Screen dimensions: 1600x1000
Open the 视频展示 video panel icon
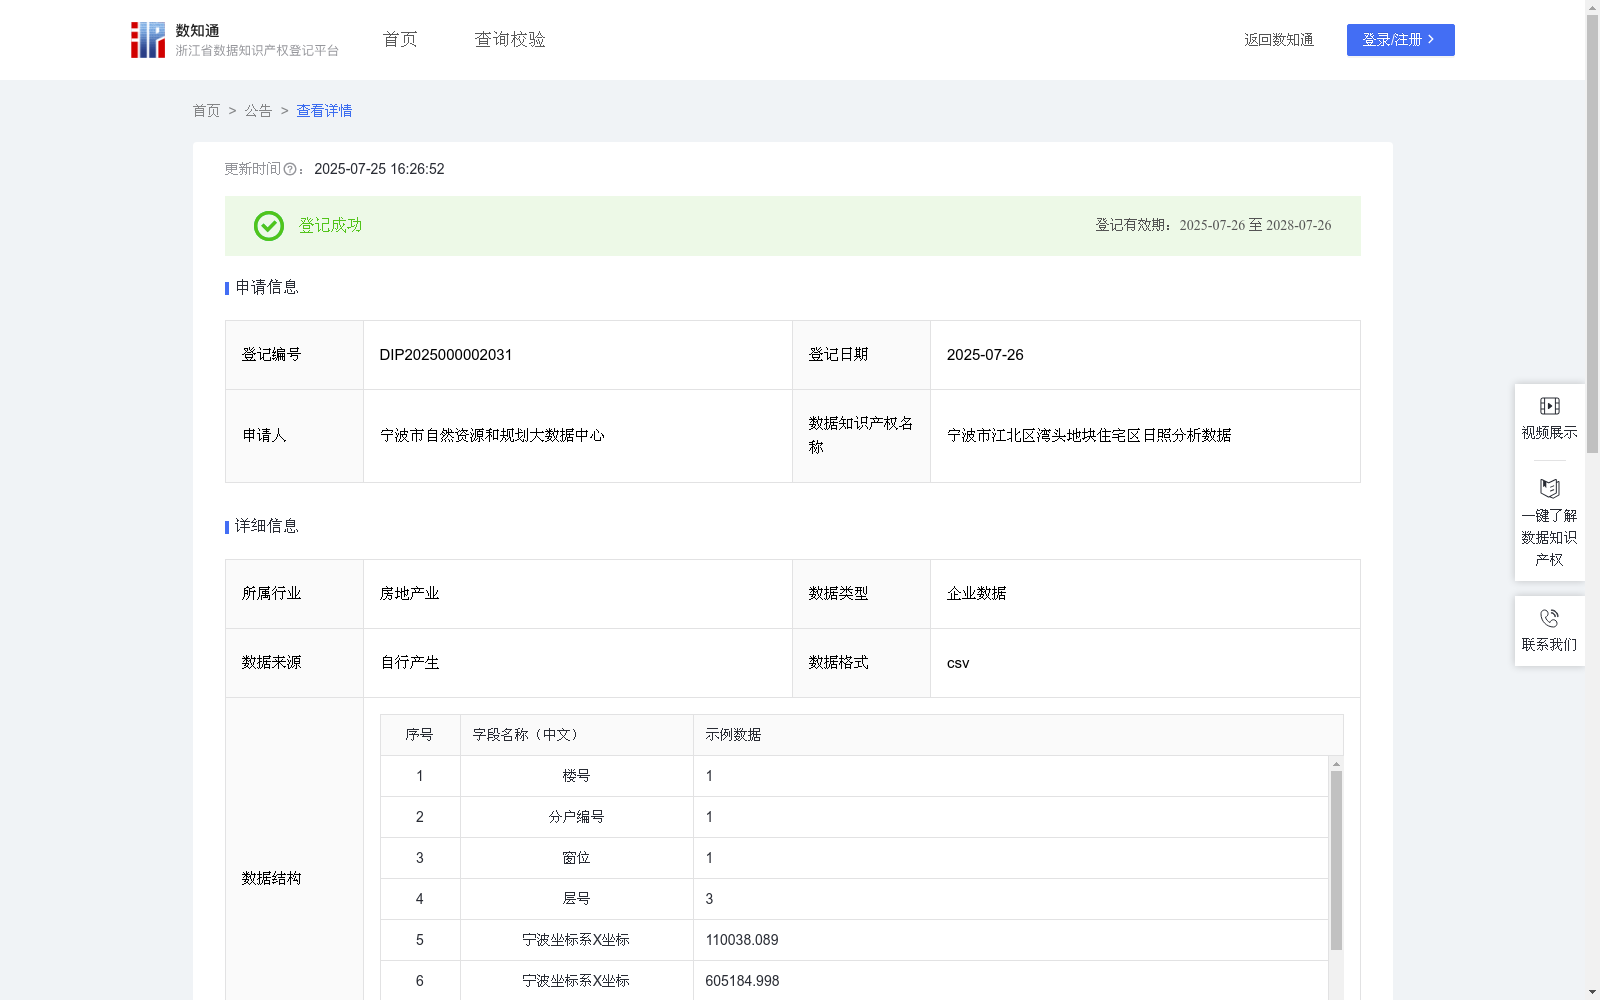pos(1549,405)
